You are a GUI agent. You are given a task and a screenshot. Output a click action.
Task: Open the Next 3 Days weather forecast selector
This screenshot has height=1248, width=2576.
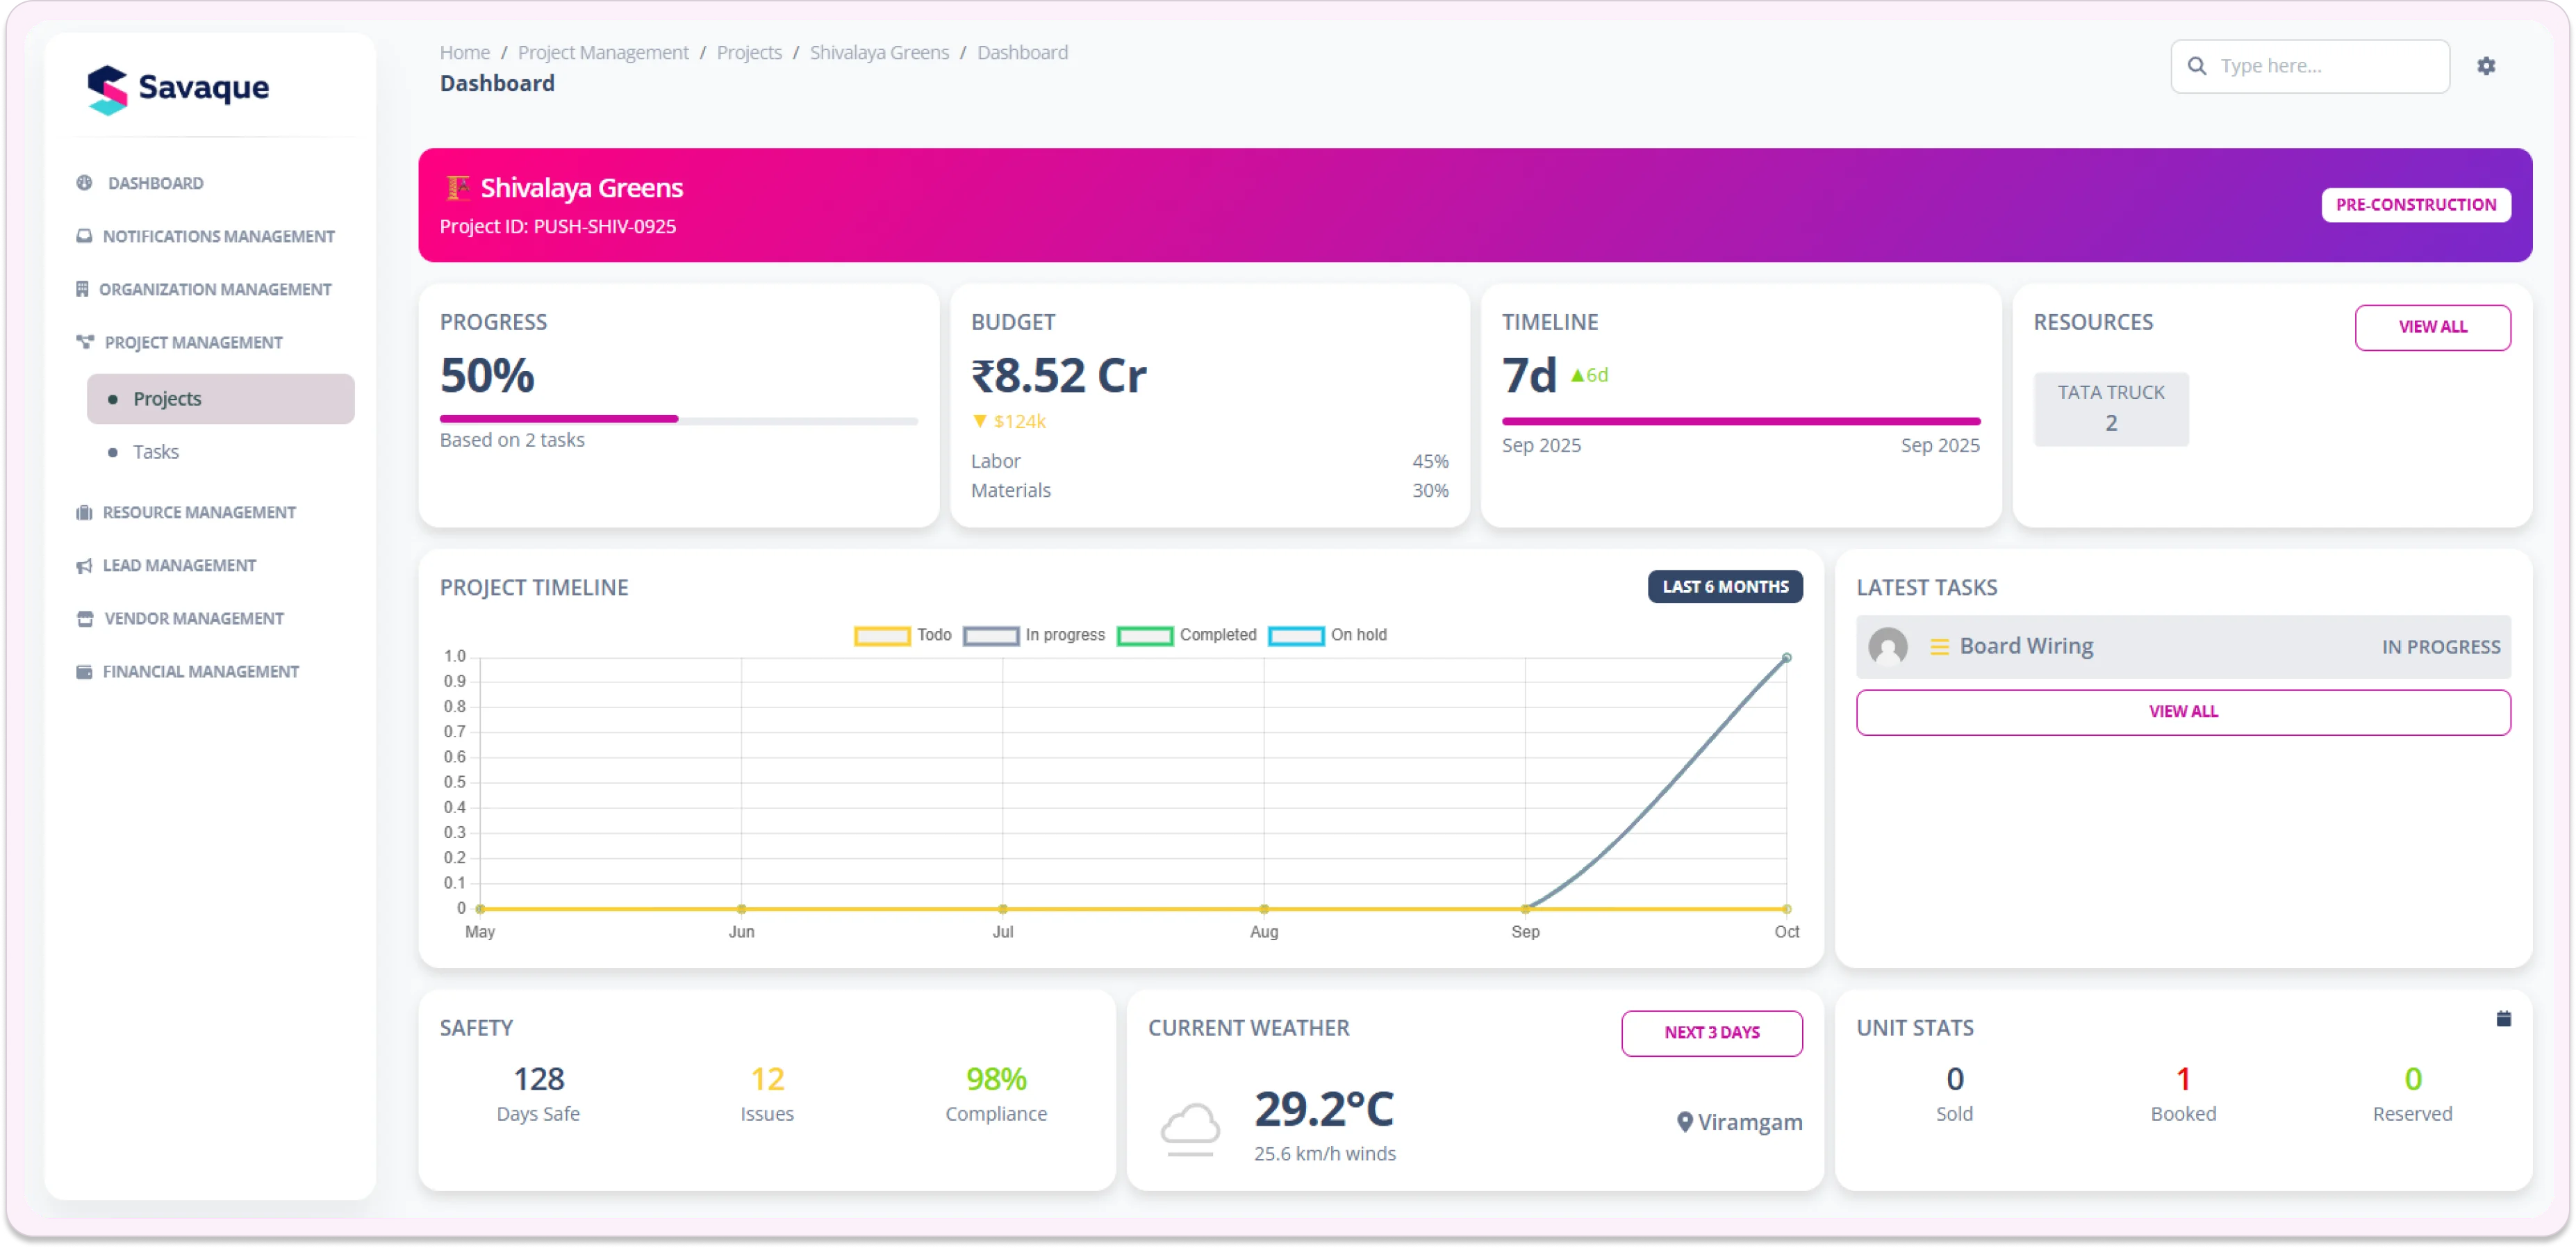coord(1712,1033)
